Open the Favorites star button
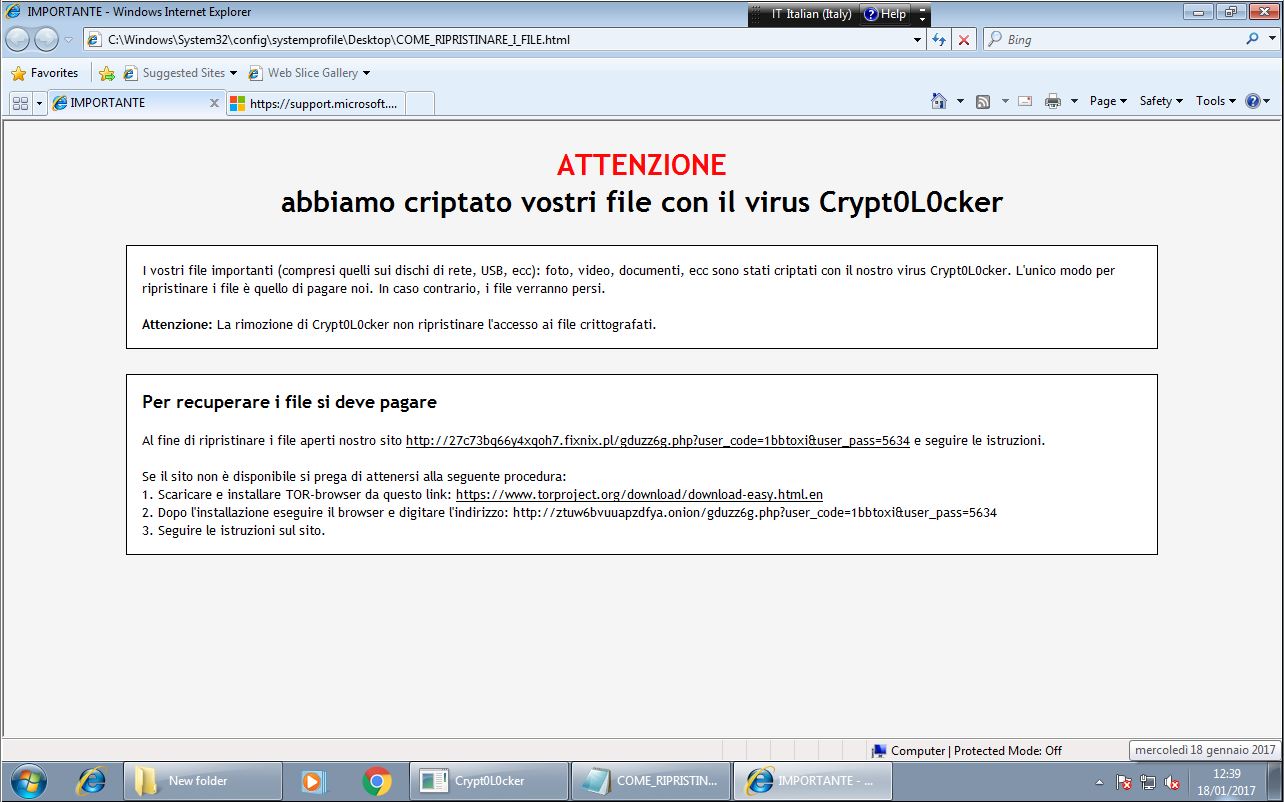 pyautogui.click(x=44, y=73)
